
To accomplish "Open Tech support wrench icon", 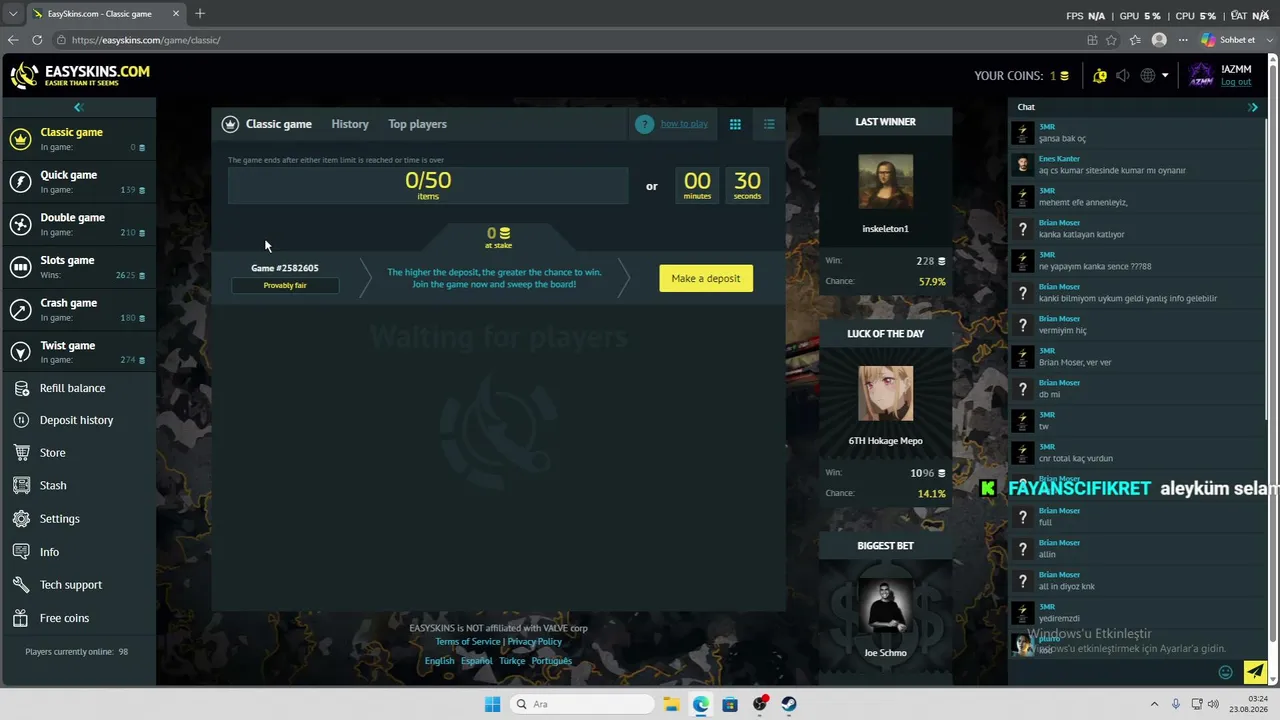I will click(x=21, y=585).
